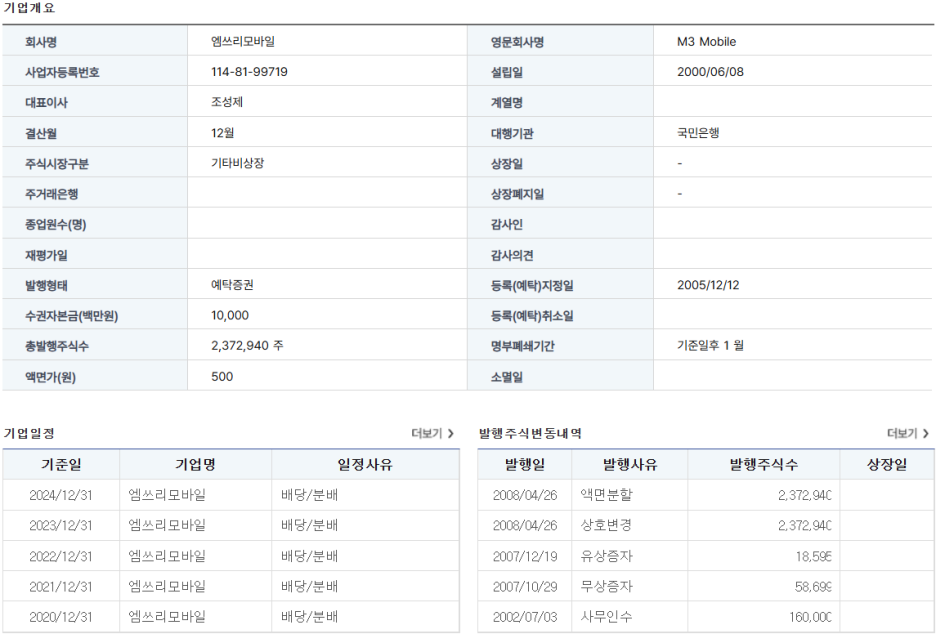Click total shares value 2,372,940 주
The height and width of the screenshot is (634, 936).
(x=247, y=346)
